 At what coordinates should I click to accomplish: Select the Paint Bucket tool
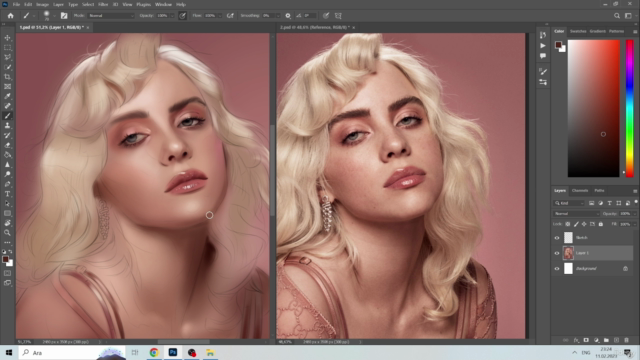coord(7,155)
